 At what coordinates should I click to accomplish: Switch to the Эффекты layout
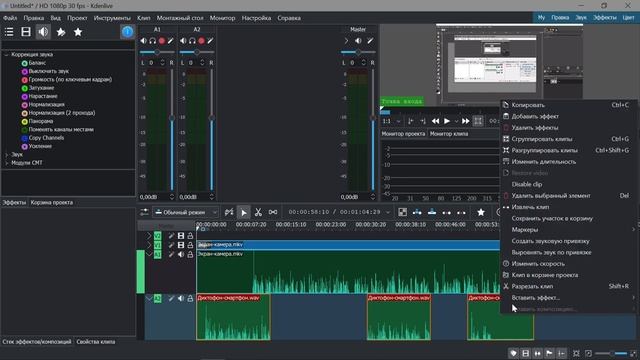pyautogui.click(x=604, y=18)
